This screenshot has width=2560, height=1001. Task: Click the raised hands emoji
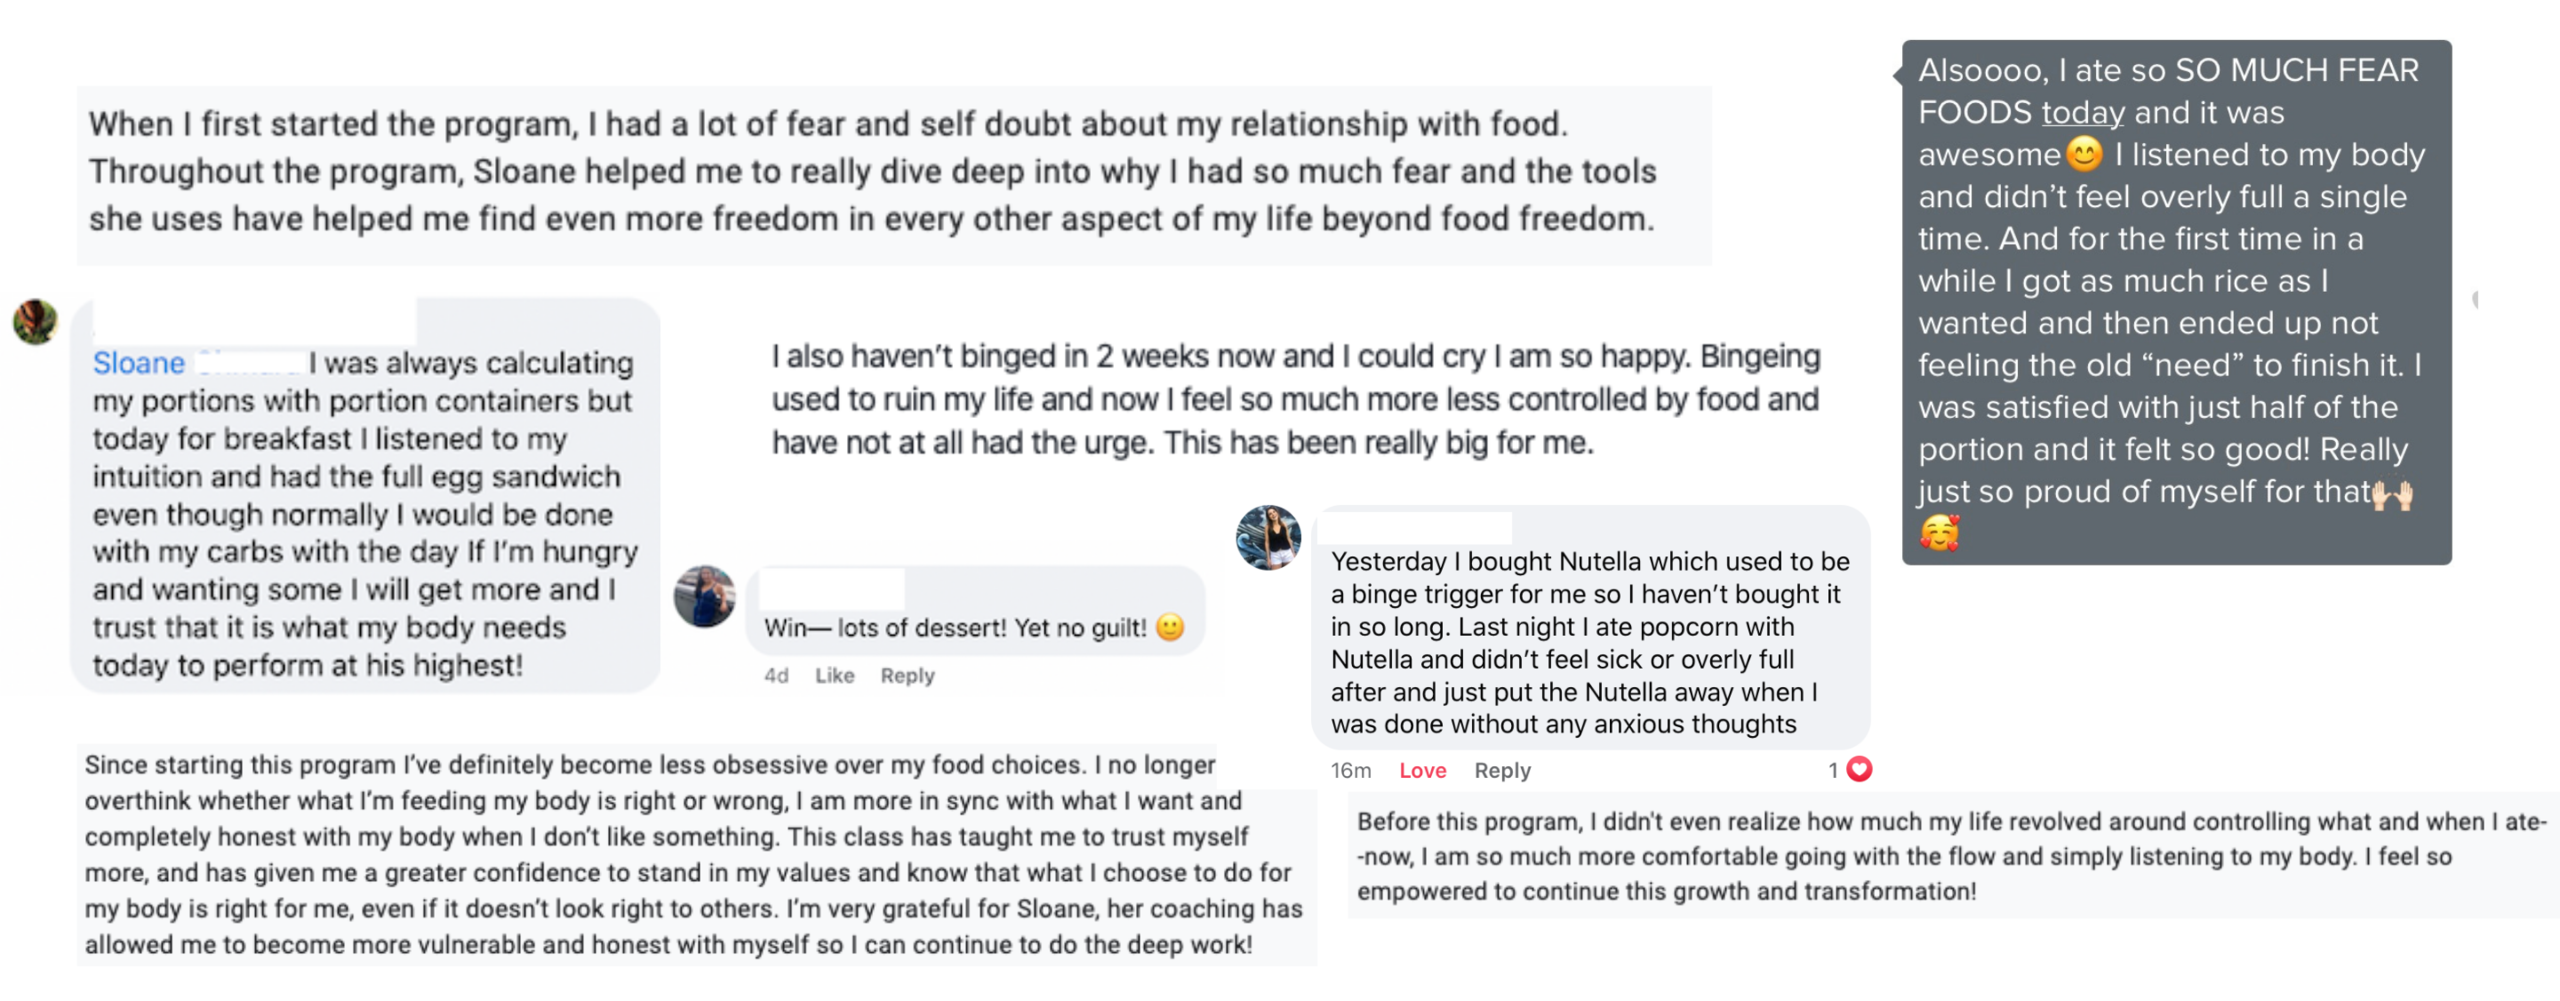click(2392, 493)
